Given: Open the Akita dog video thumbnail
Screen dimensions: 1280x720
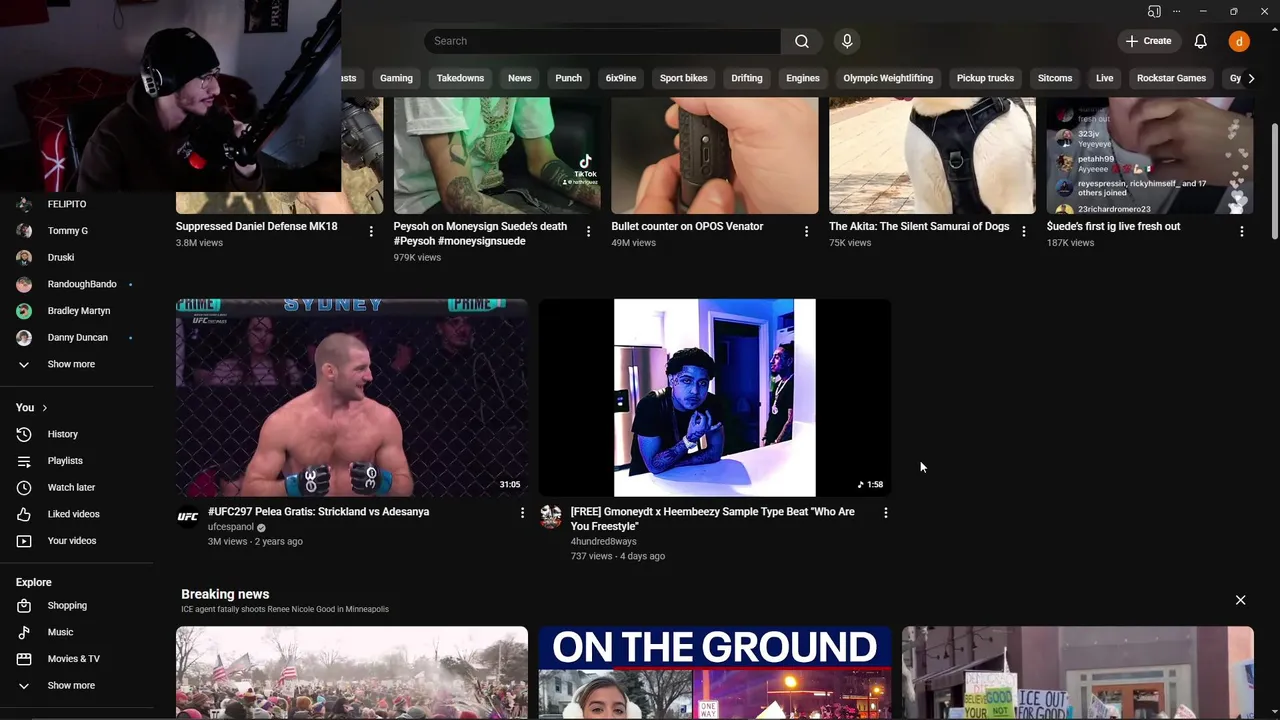Looking at the screenshot, I should (x=932, y=155).
